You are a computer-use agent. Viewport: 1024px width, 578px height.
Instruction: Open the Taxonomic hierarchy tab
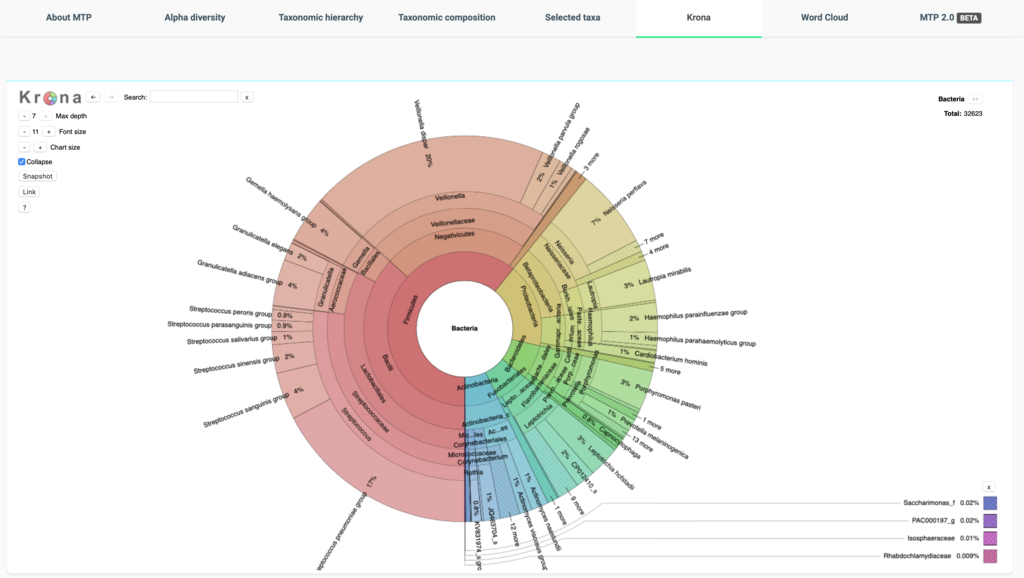[321, 18]
